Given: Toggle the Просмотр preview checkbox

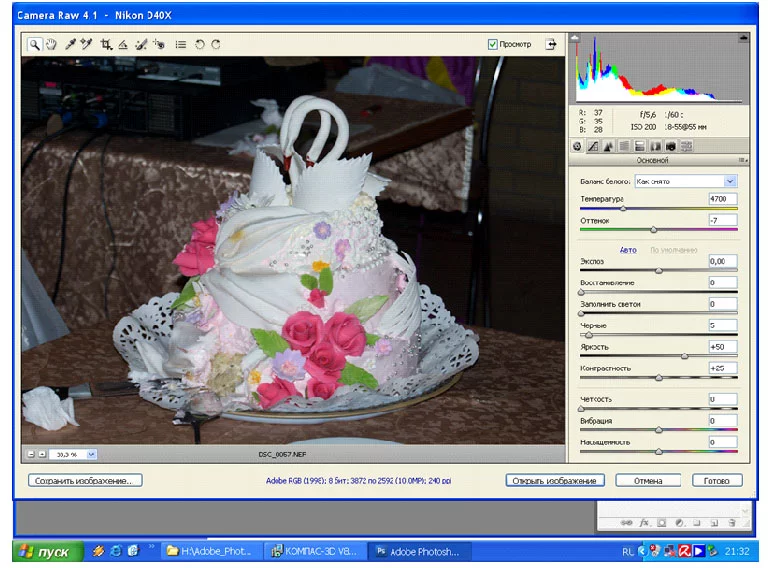Looking at the screenshot, I should [492, 44].
